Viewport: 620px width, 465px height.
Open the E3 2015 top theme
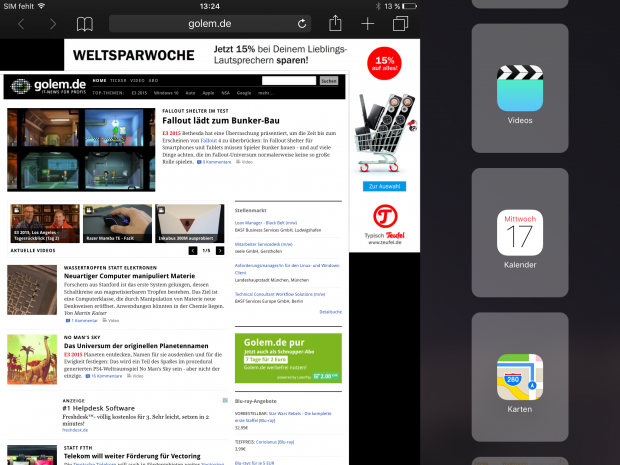139,93
